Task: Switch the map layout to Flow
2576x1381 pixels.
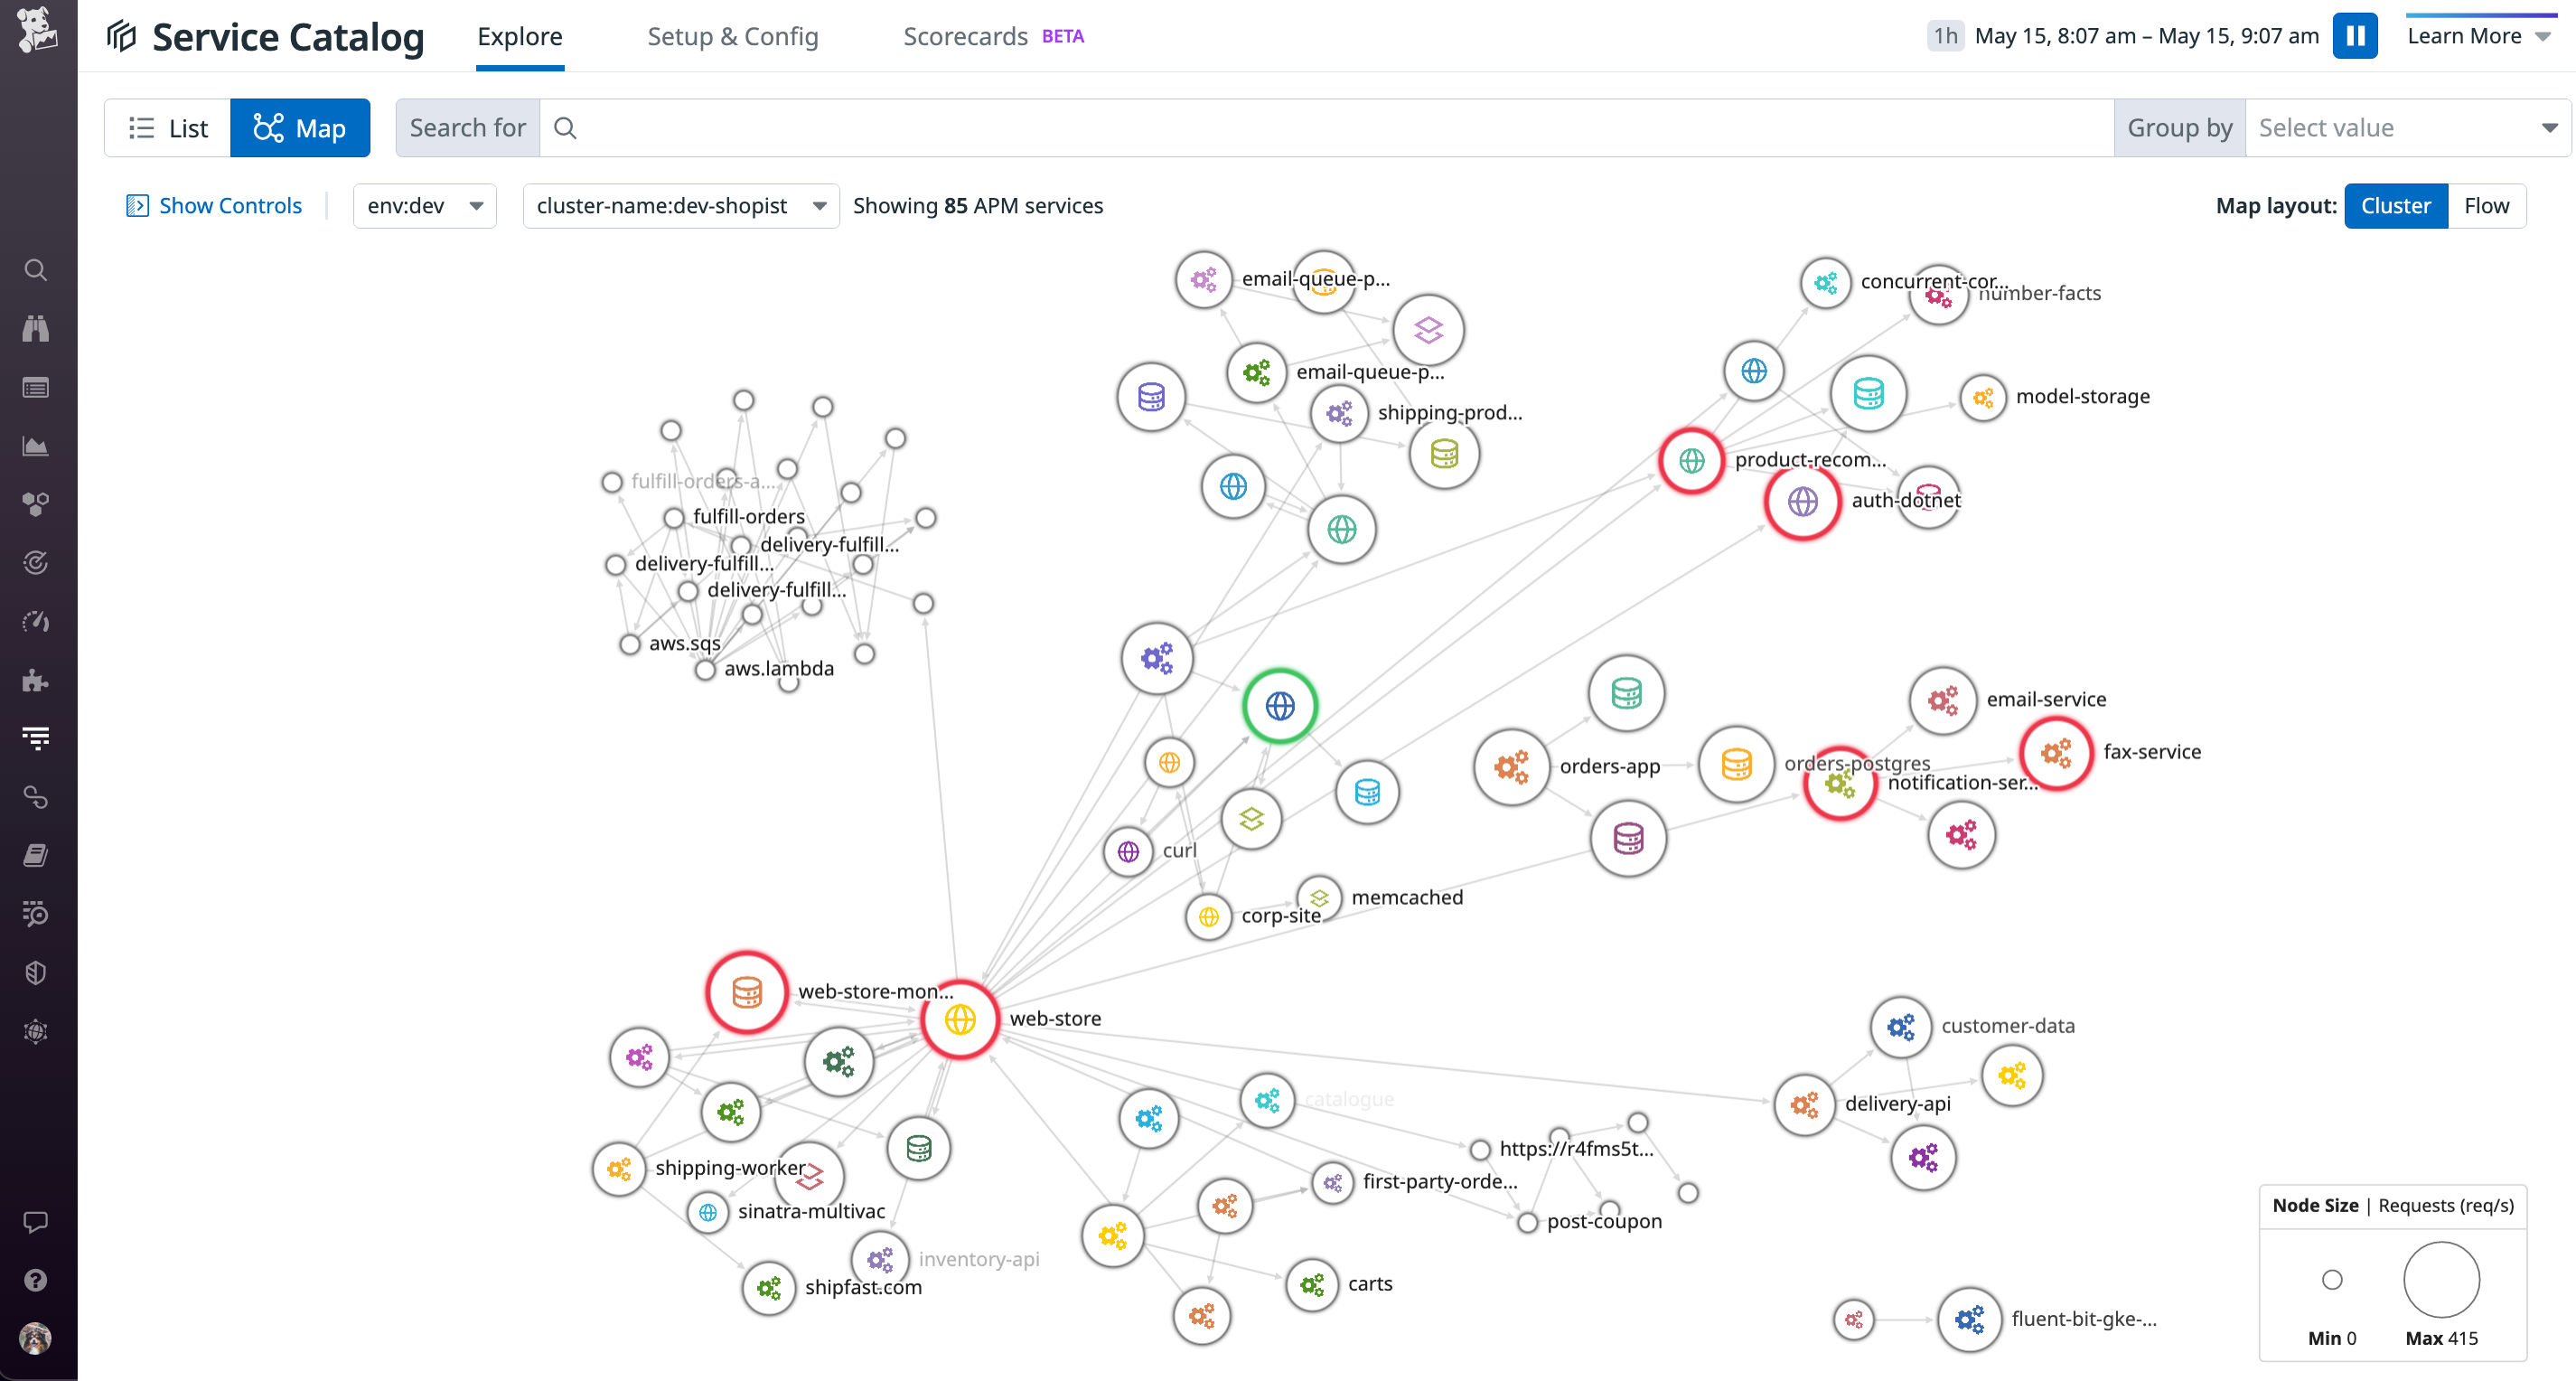Action: tap(2487, 205)
